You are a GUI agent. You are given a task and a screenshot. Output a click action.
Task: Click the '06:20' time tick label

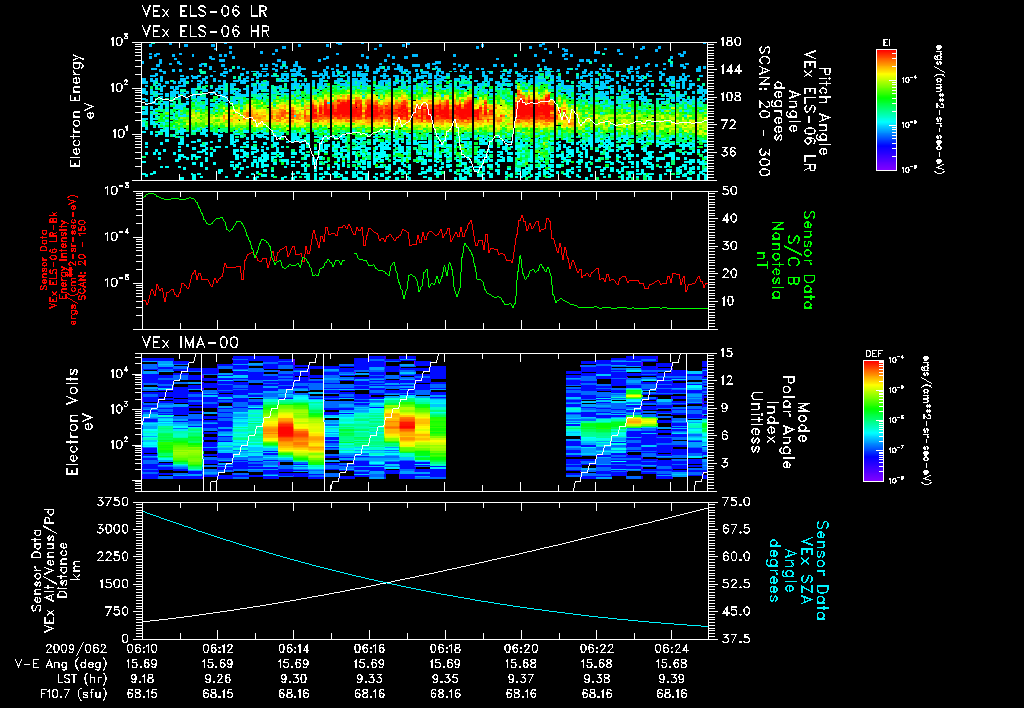[x=521, y=649]
